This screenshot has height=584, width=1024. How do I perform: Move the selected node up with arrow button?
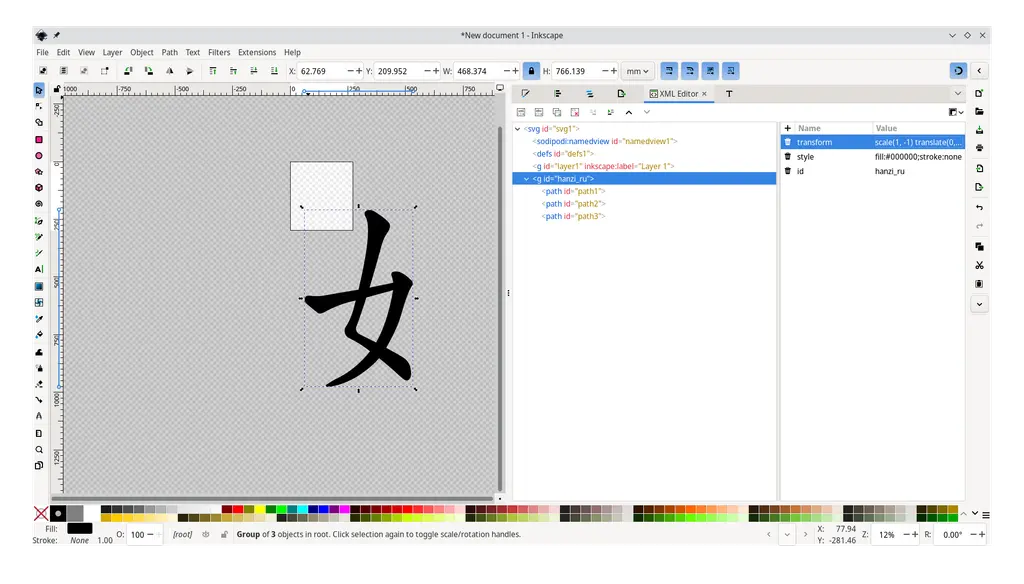(x=629, y=112)
